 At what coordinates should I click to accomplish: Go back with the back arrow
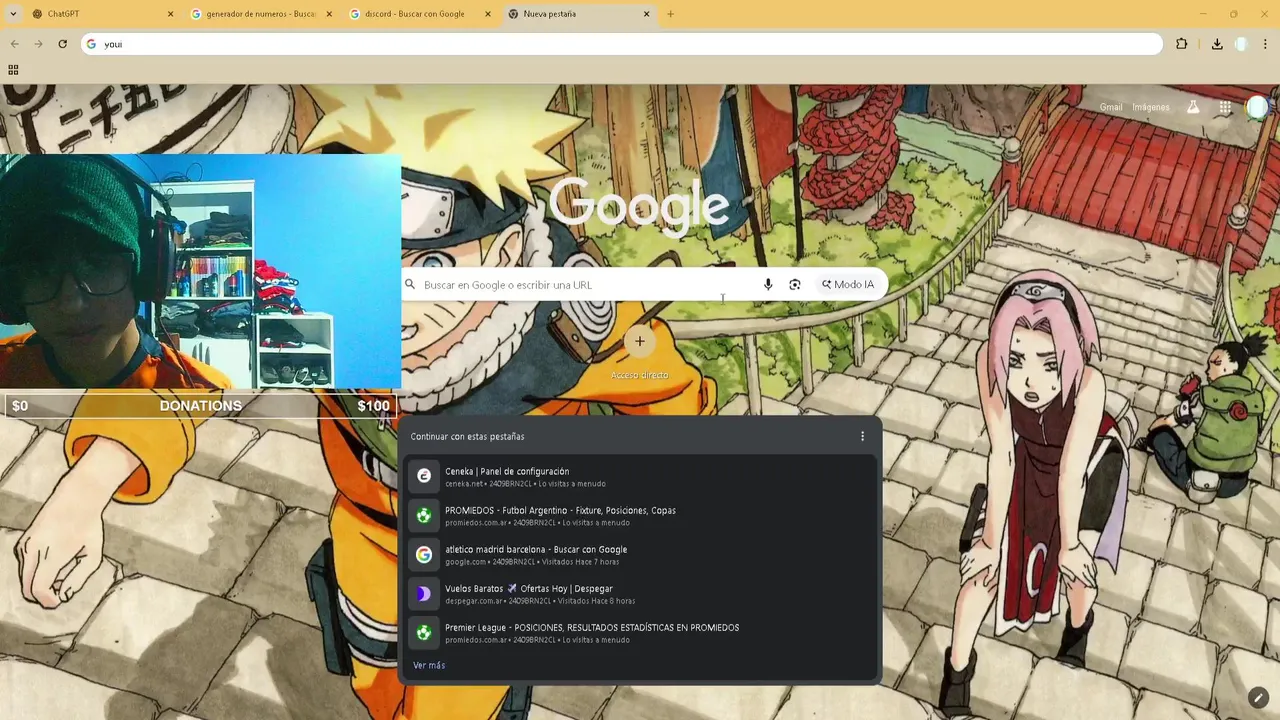[x=15, y=44]
